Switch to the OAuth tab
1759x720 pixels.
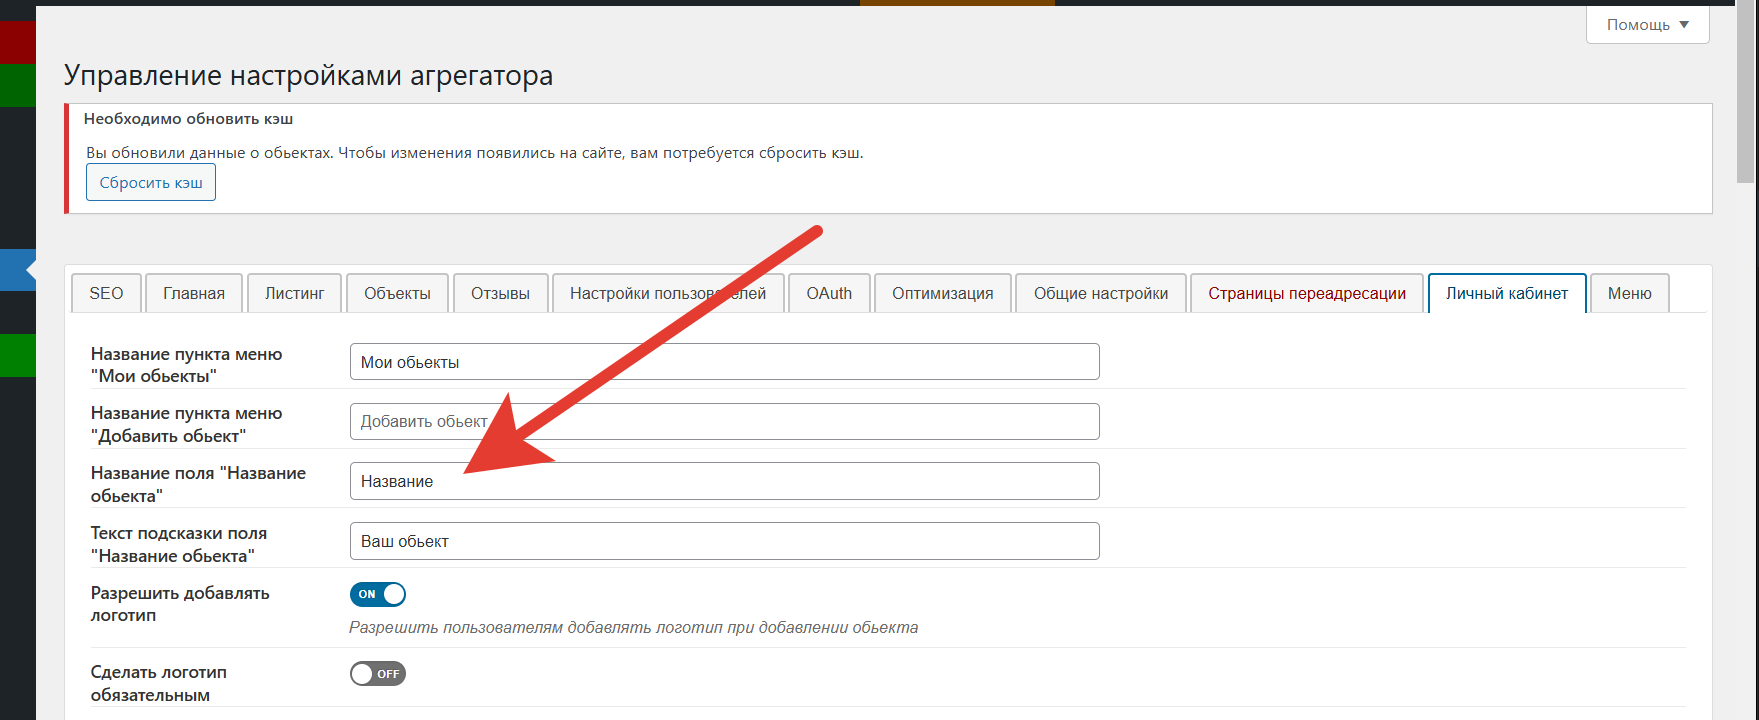[829, 293]
